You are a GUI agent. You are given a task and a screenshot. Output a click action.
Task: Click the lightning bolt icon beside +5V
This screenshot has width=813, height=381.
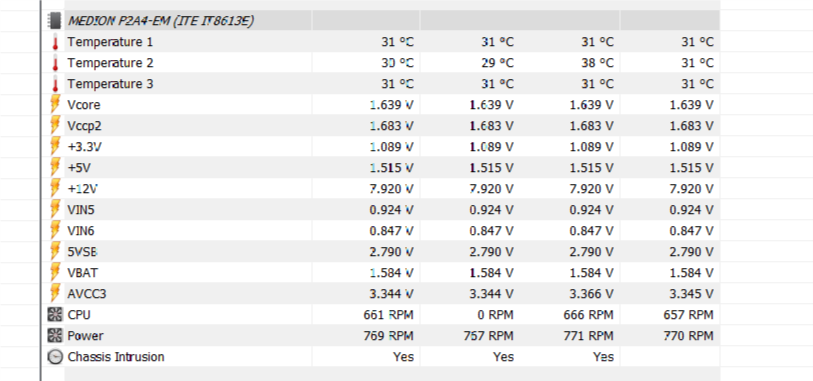click(55, 168)
